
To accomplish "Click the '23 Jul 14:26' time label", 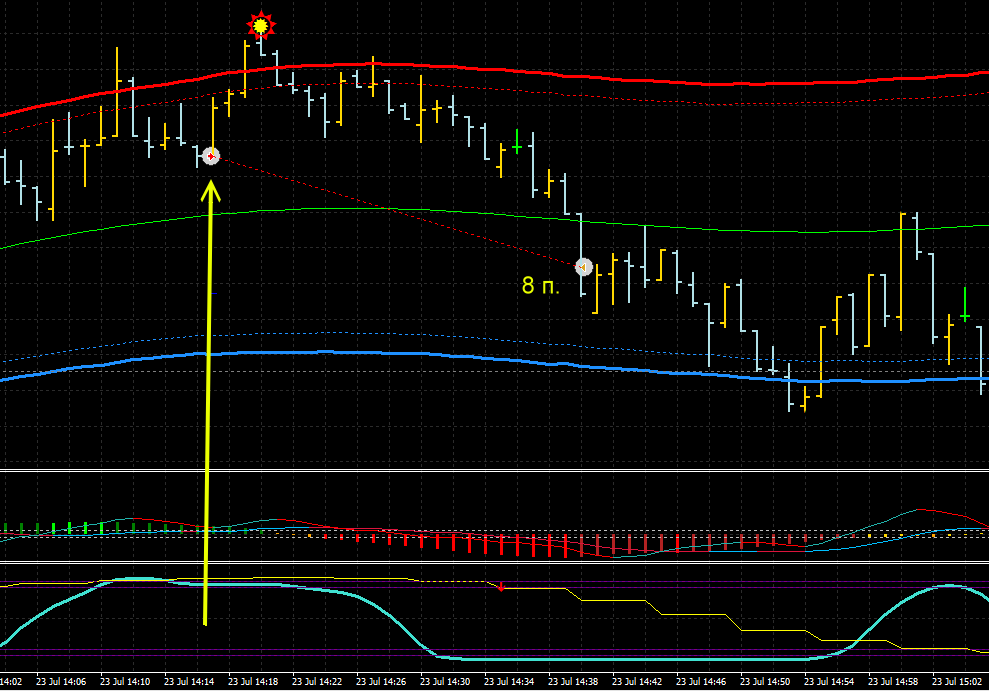I will [380, 681].
